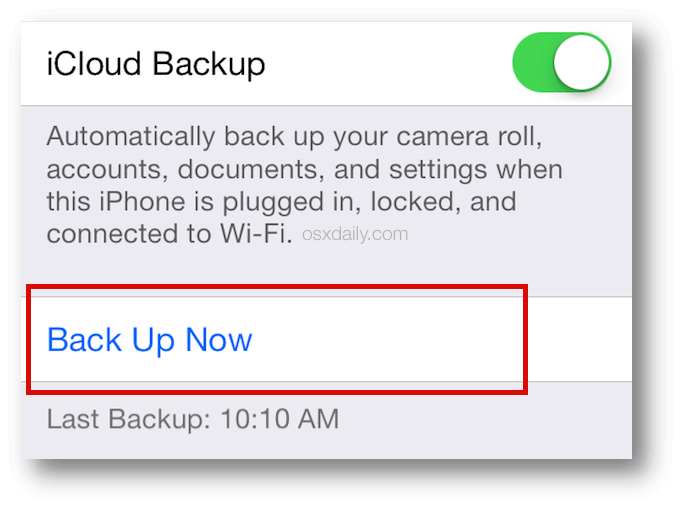Click the word iPhone in the description
The image size is (682, 509).
coord(142,201)
